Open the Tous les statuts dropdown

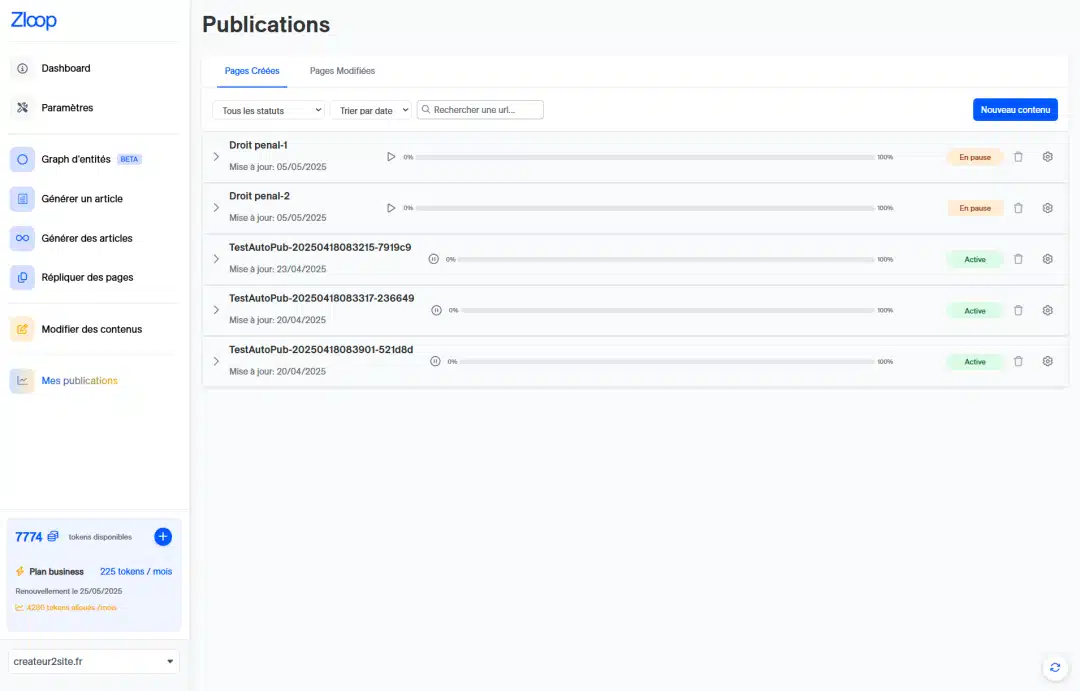pos(268,110)
